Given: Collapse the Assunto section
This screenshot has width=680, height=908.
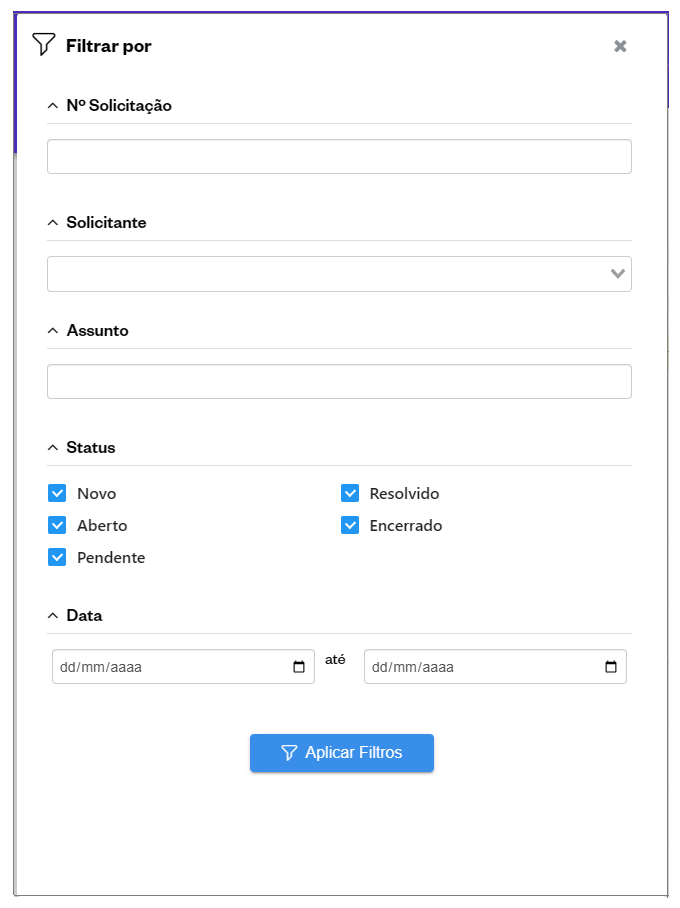Looking at the screenshot, I should tap(53, 331).
